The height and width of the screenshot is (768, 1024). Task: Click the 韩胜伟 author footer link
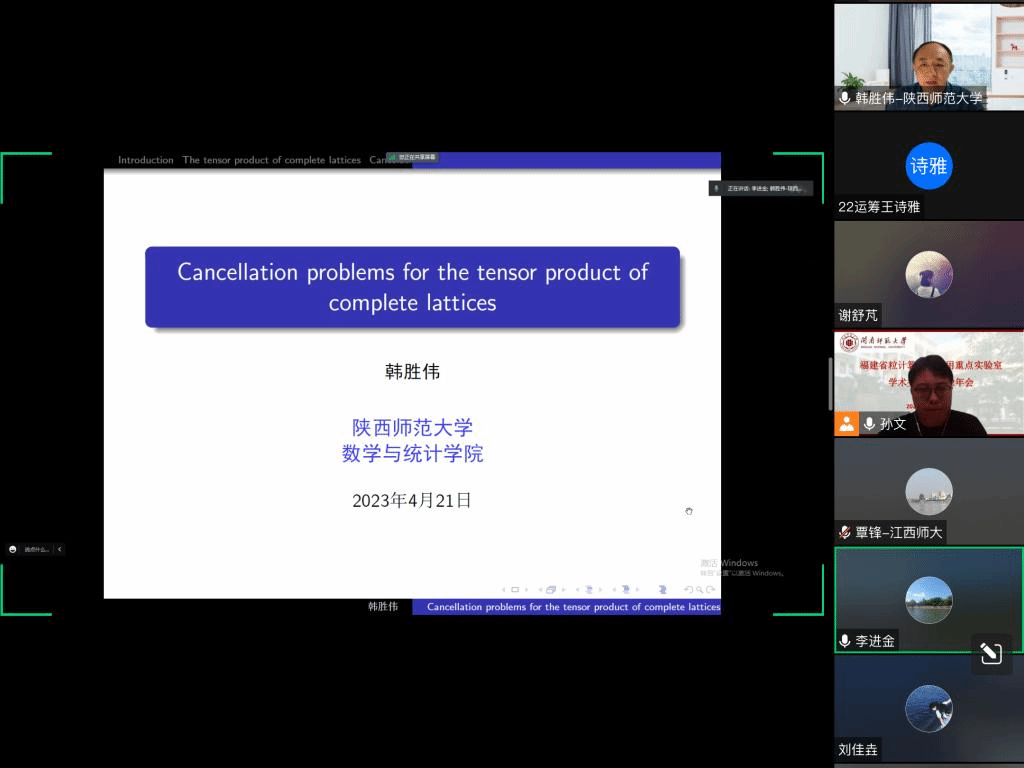click(x=383, y=607)
